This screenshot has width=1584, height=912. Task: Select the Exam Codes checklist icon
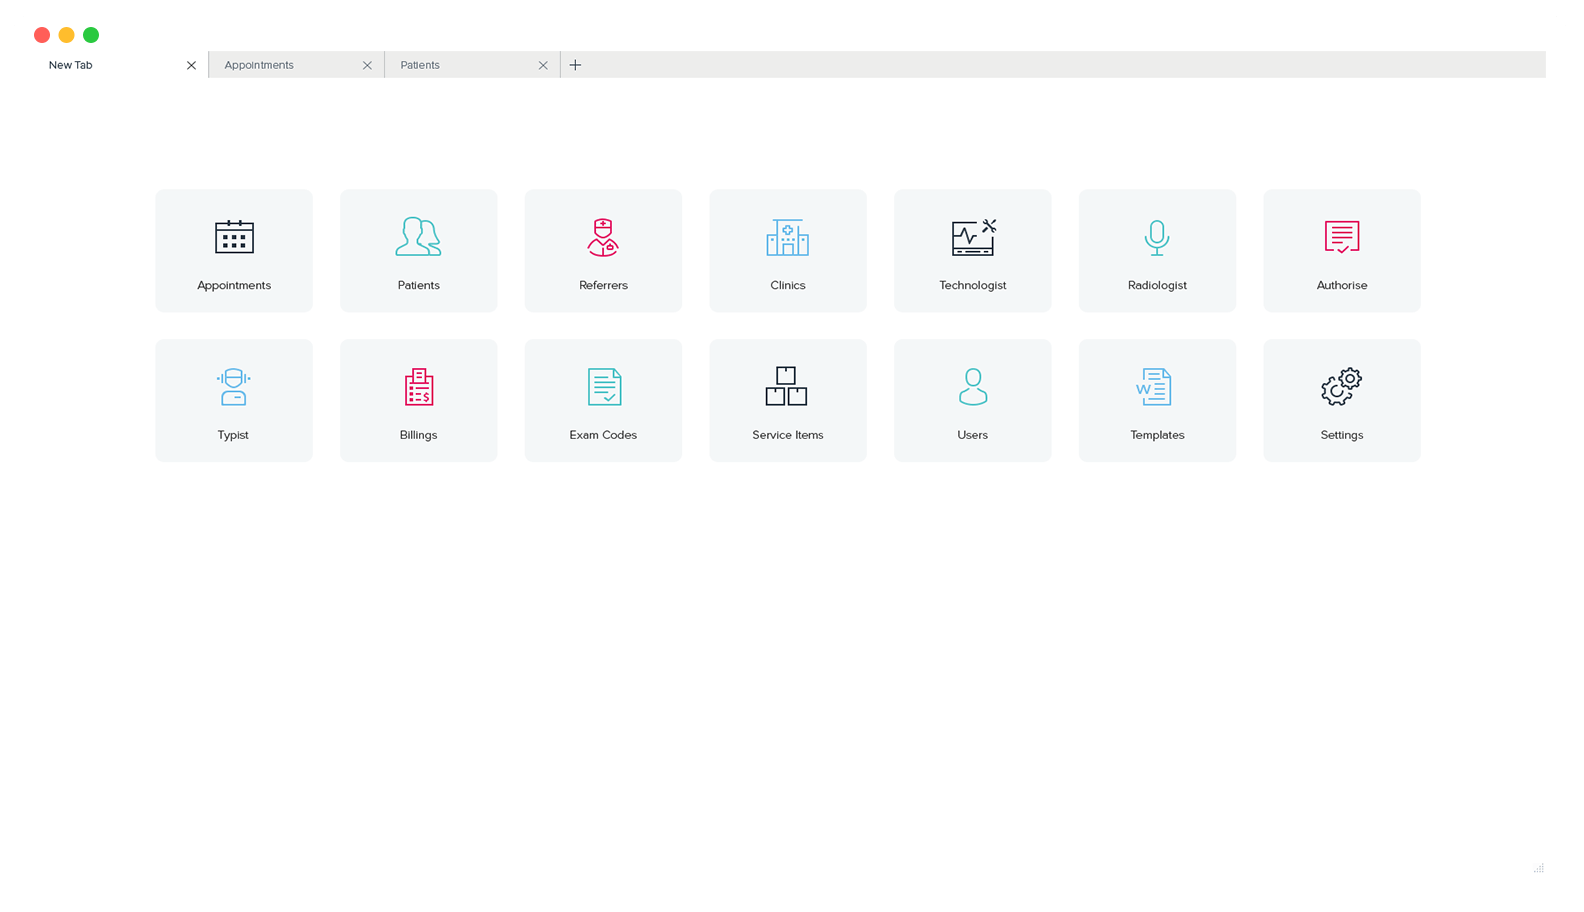point(604,387)
